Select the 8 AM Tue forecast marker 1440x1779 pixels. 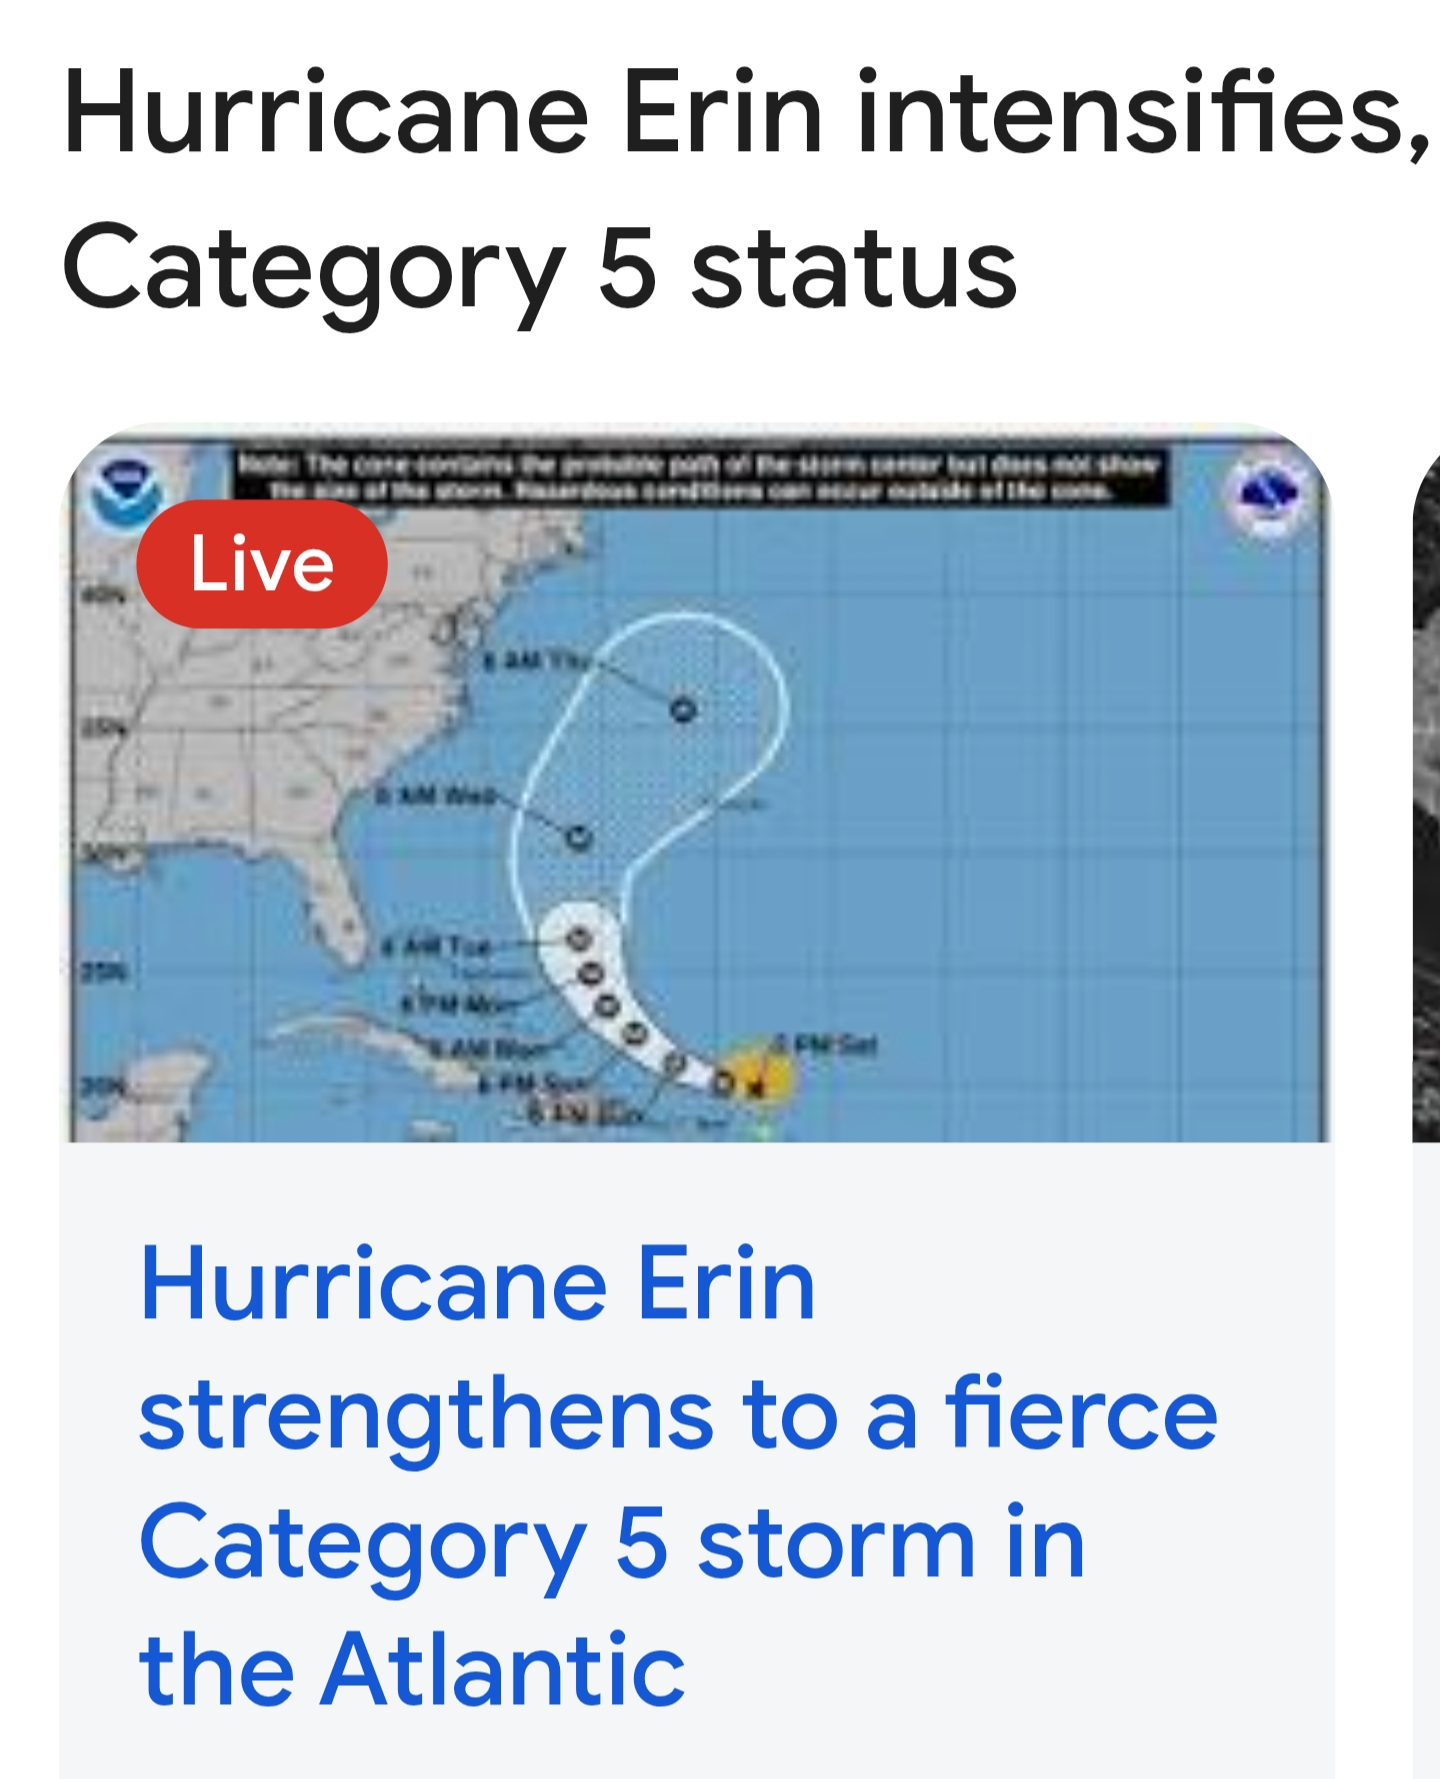pyautogui.click(x=579, y=939)
